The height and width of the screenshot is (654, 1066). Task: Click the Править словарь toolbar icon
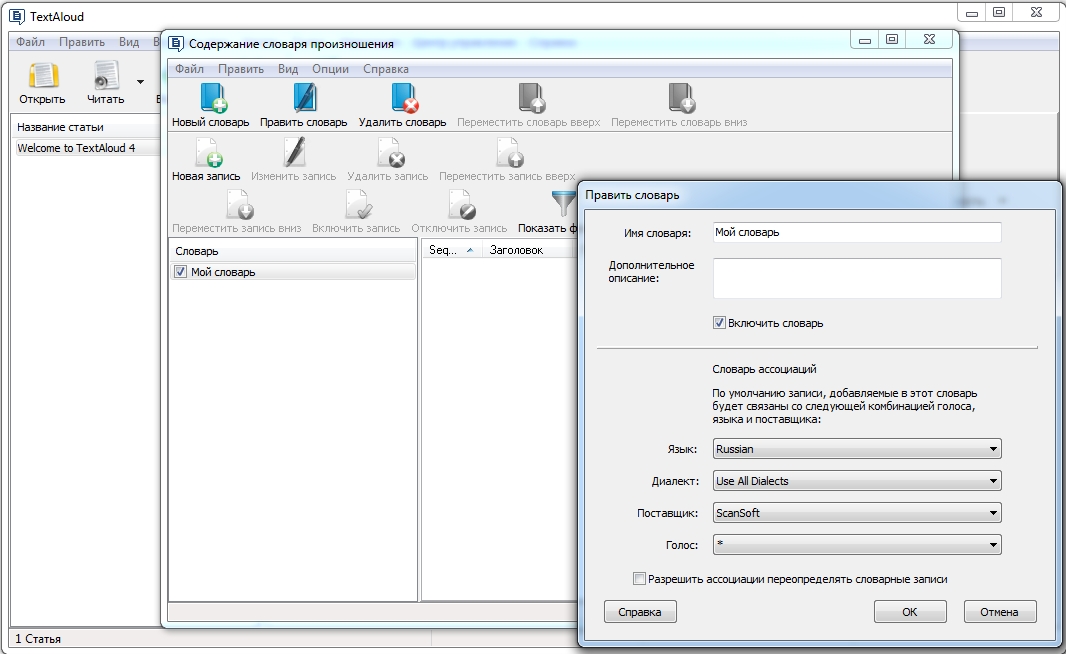(x=305, y=97)
